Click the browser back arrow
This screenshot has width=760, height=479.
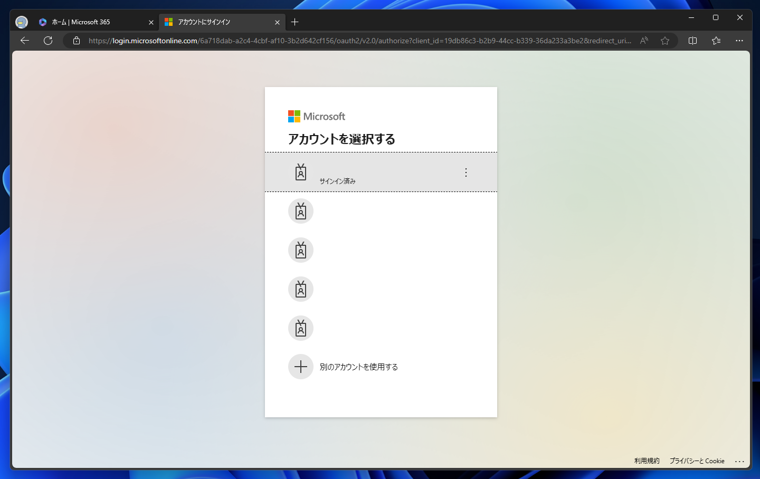pyautogui.click(x=25, y=41)
